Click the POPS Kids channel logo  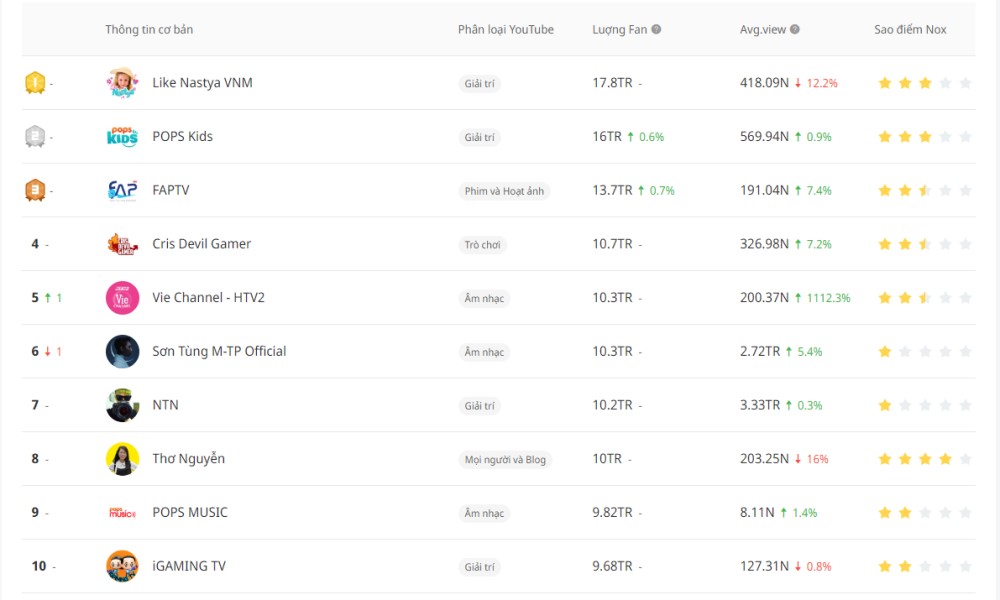tap(122, 137)
